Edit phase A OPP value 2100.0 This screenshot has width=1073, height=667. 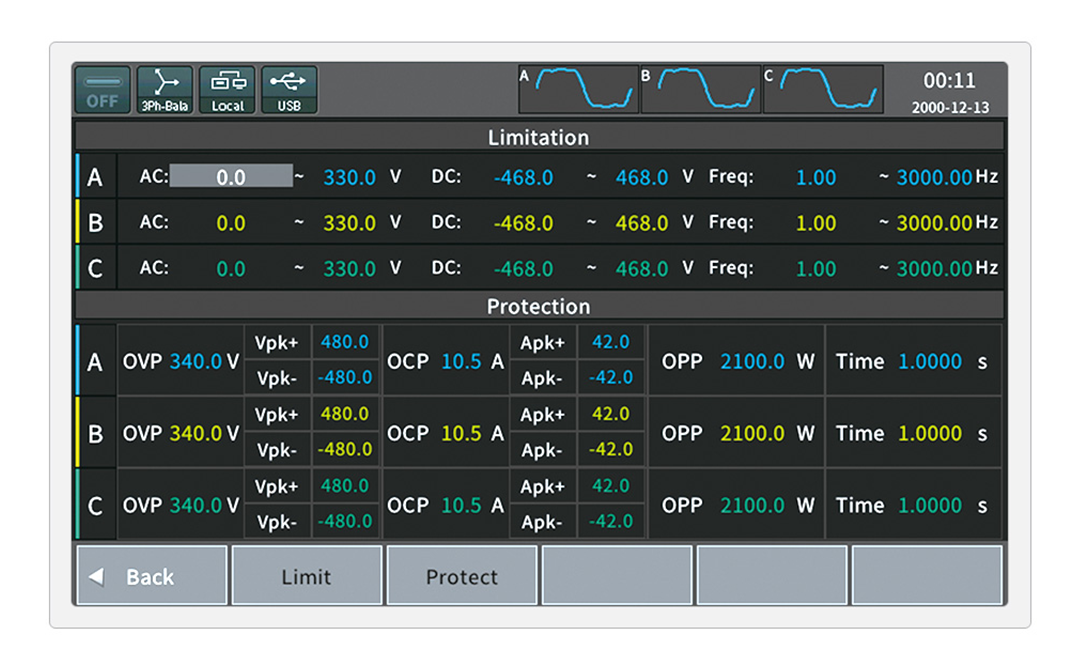click(752, 361)
